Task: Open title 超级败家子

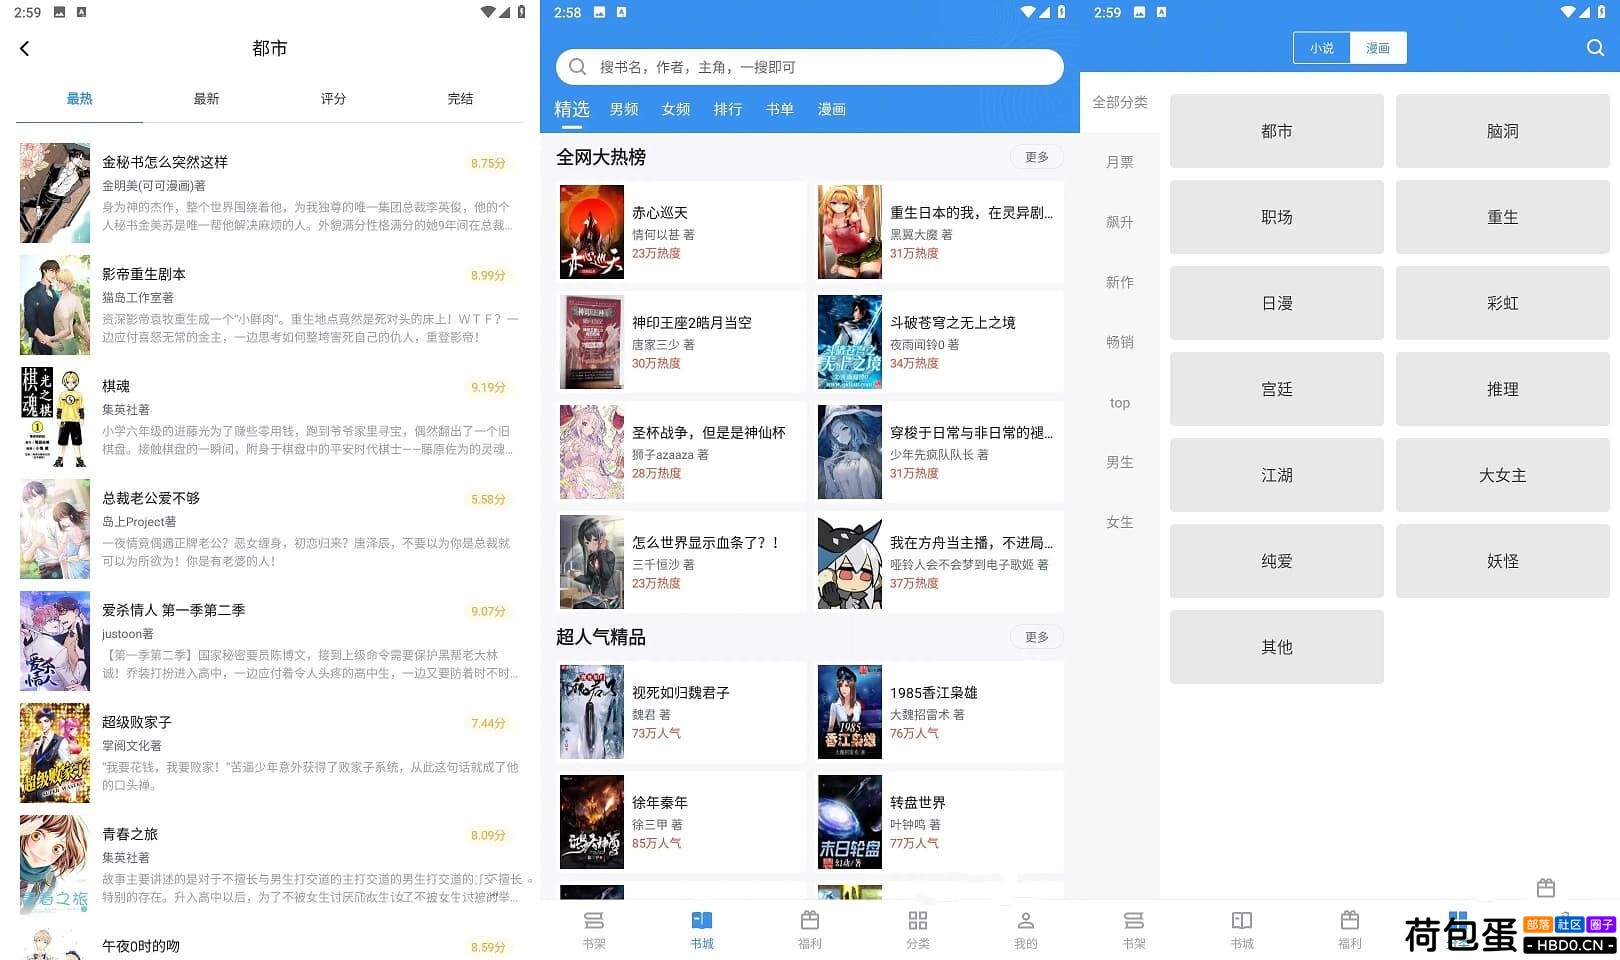Action: tap(137, 722)
